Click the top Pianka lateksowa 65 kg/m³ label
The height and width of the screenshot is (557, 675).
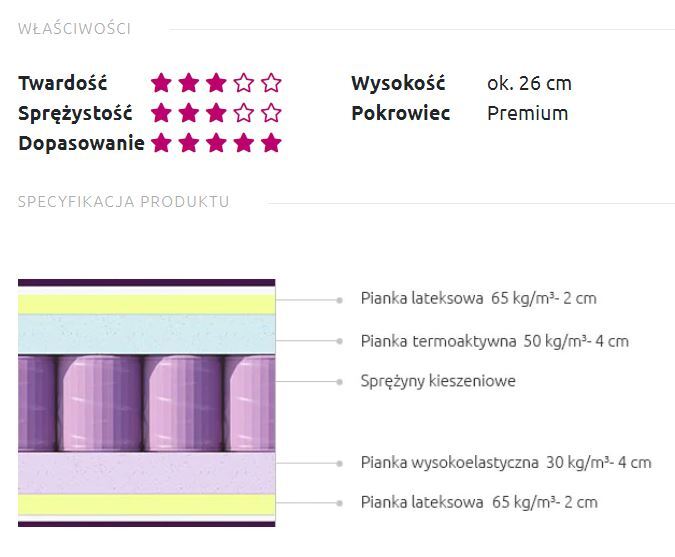[478, 298]
